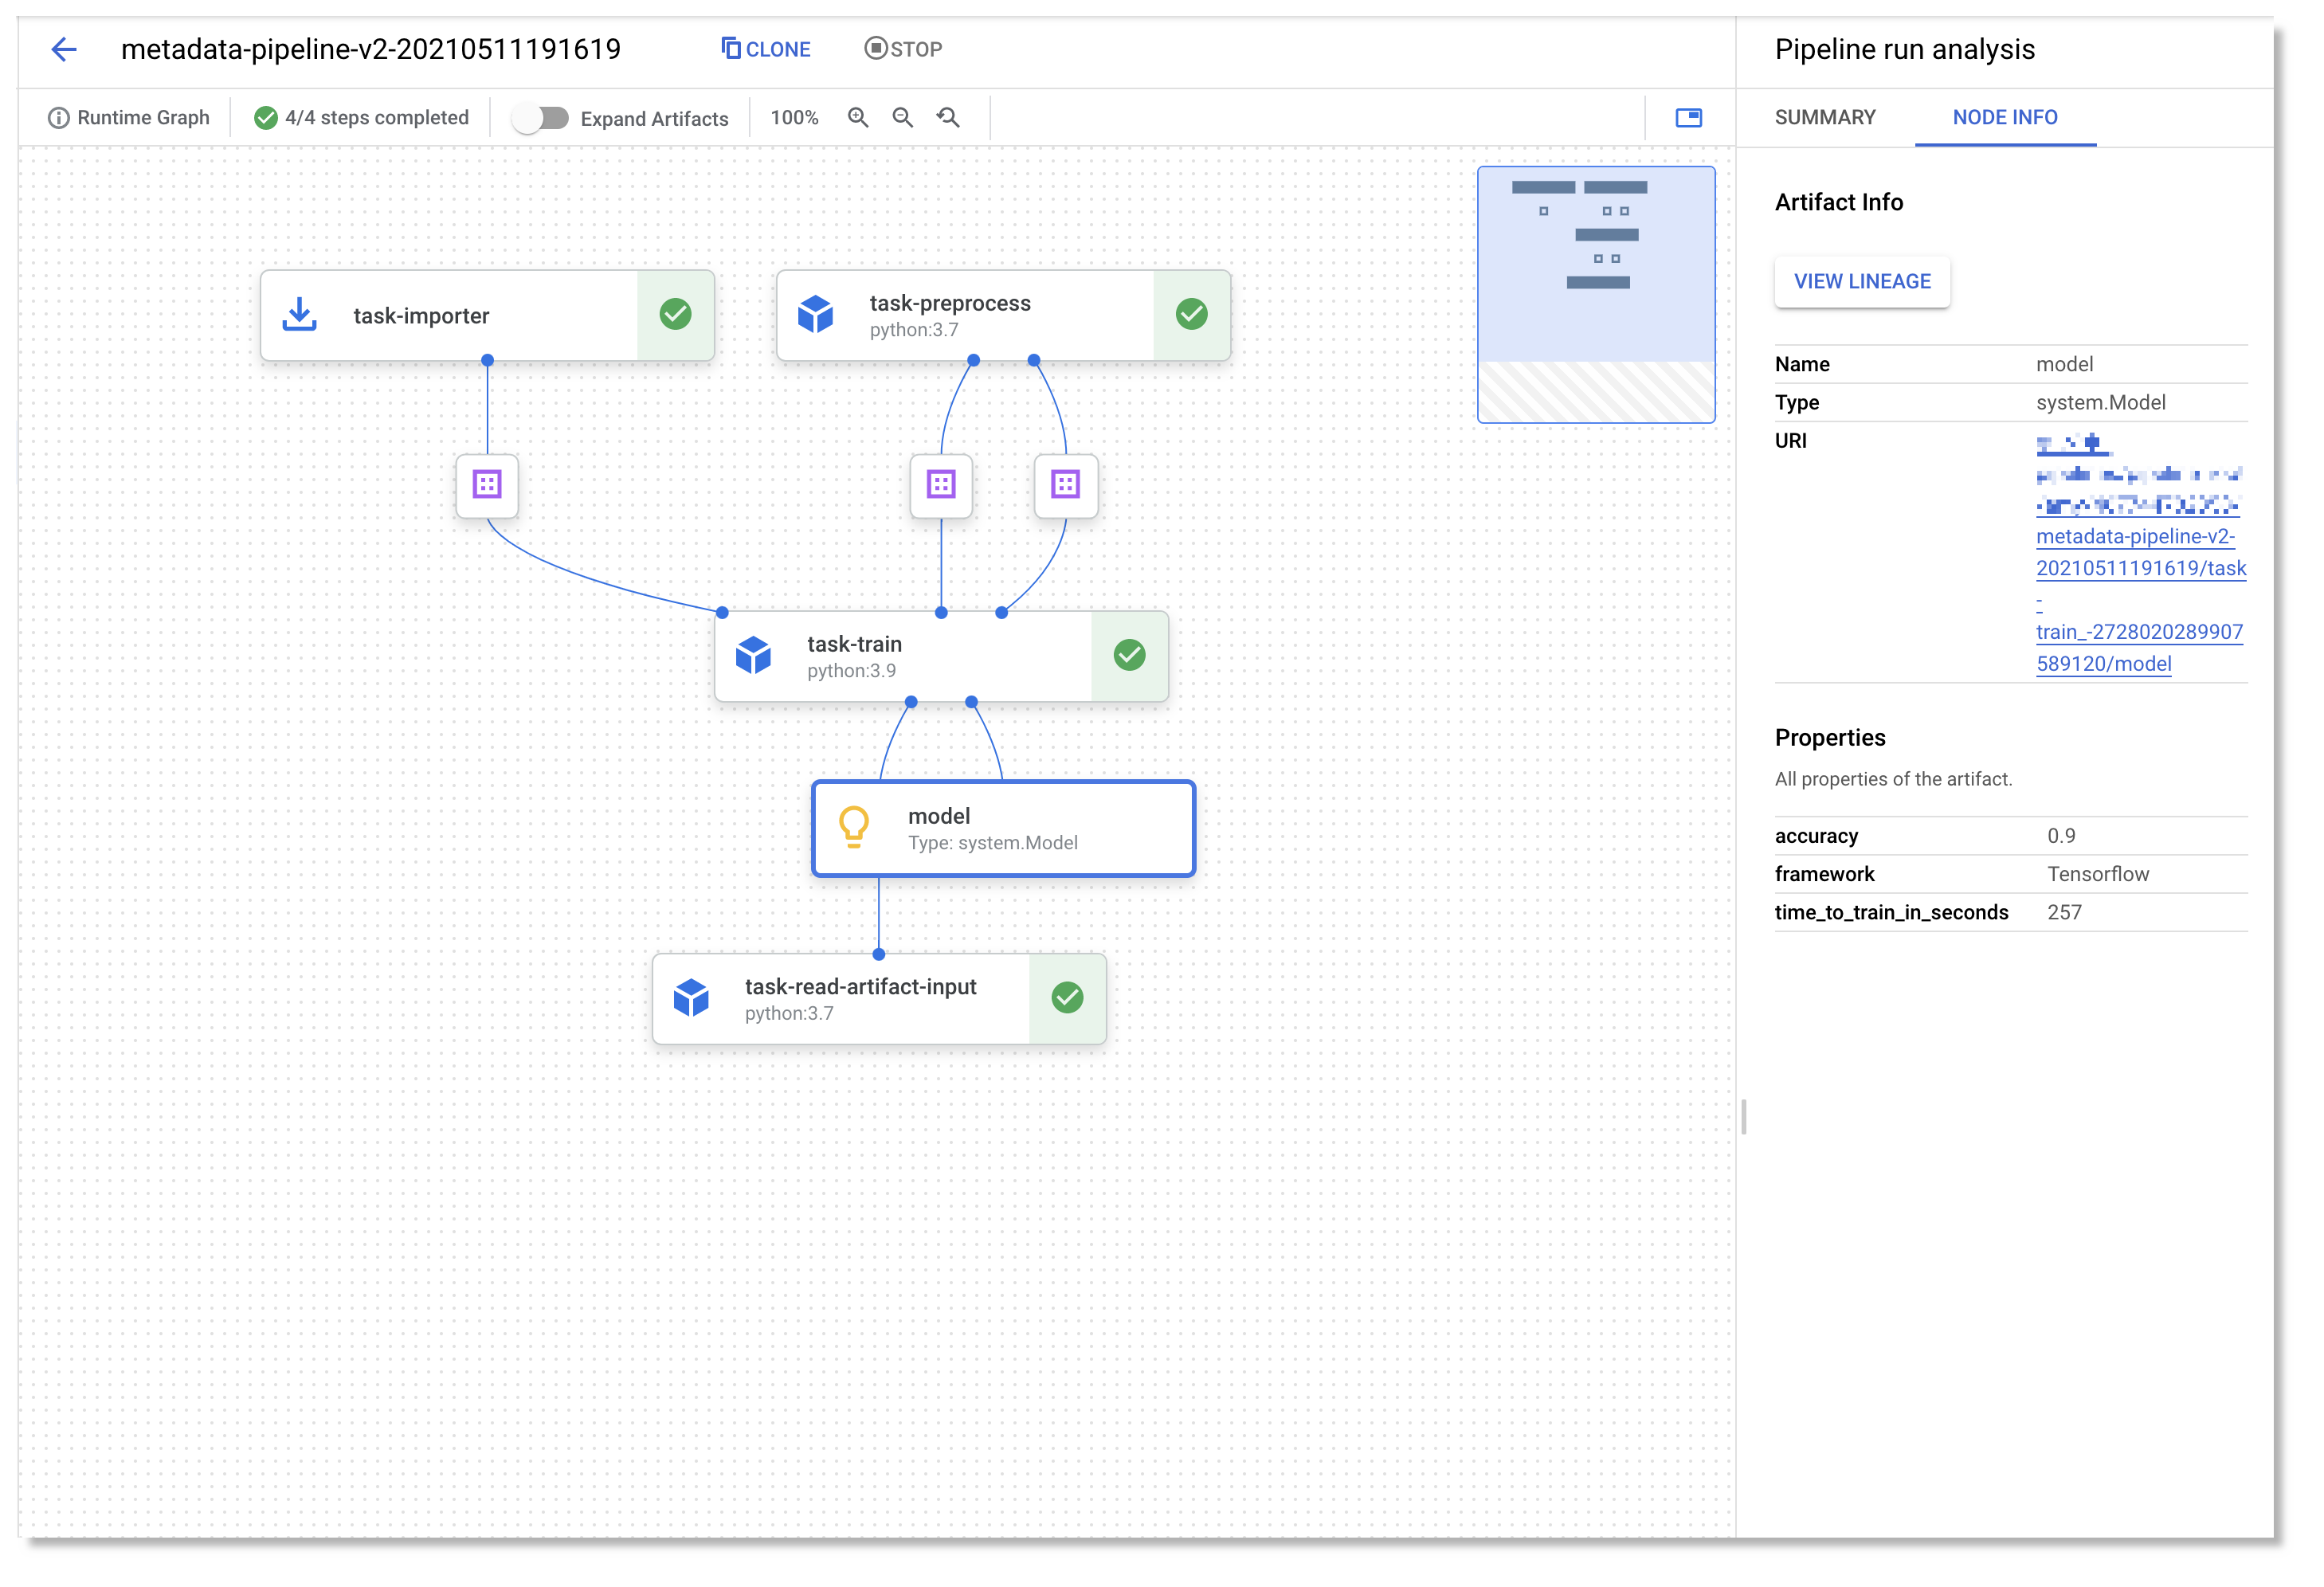Click the zoom in magnifier icon
This screenshot has width=2324, height=1587.
click(x=857, y=118)
